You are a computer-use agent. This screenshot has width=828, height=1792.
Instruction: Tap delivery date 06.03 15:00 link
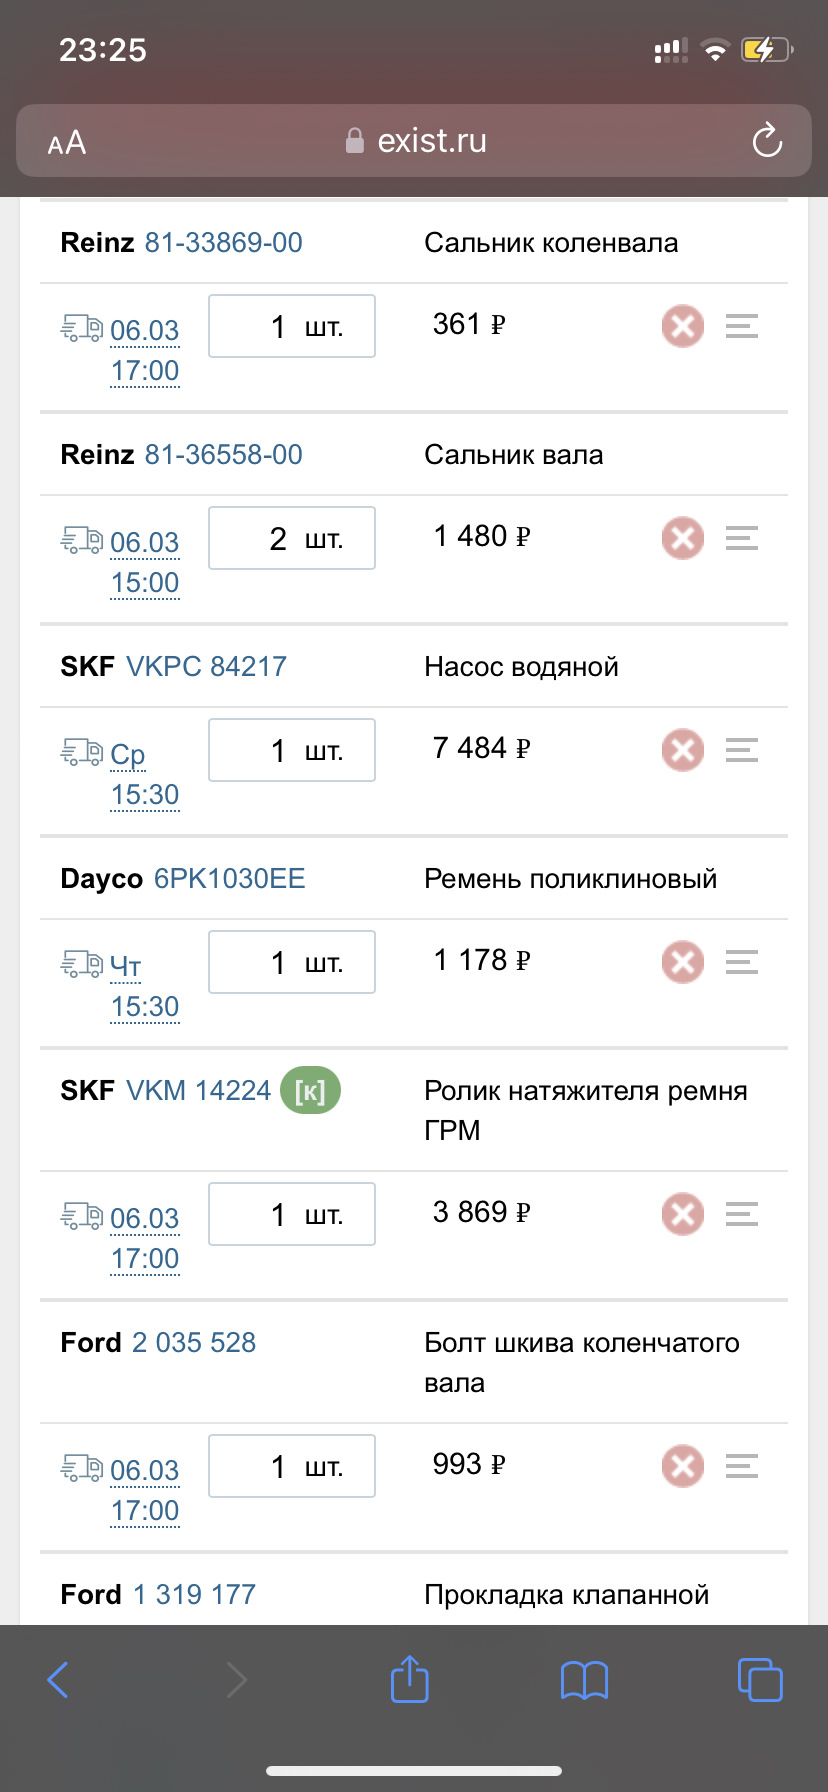pyautogui.click(x=145, y=562)
